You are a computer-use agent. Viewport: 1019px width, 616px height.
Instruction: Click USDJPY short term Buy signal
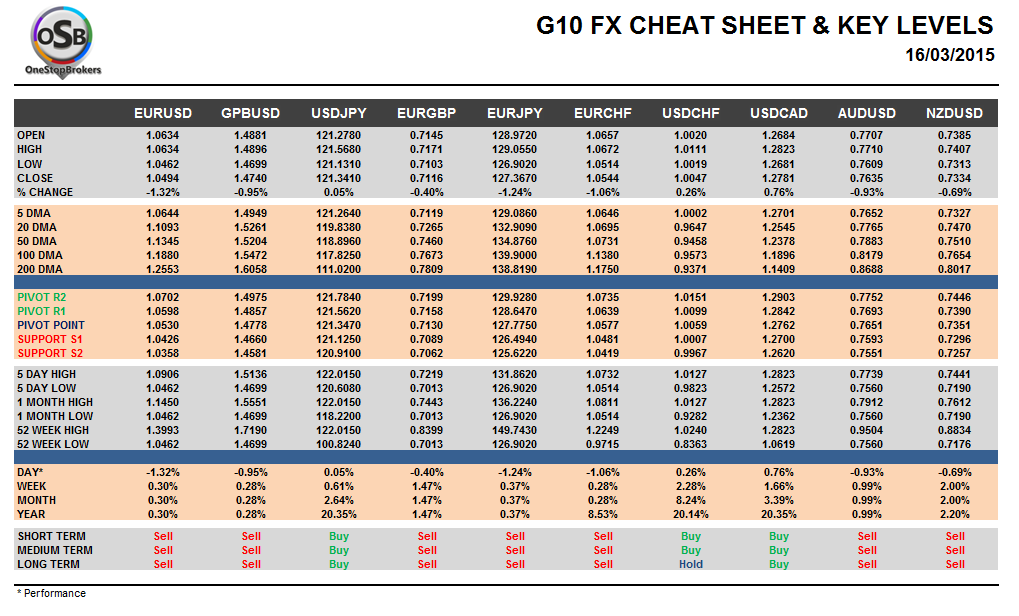339,536
